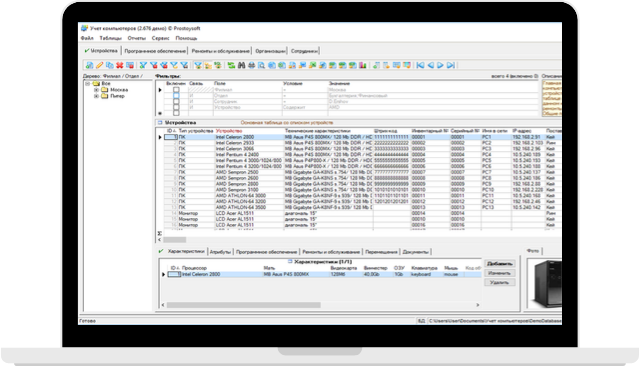
Task: Click the red X delete record icon
Action: (120, 65)
